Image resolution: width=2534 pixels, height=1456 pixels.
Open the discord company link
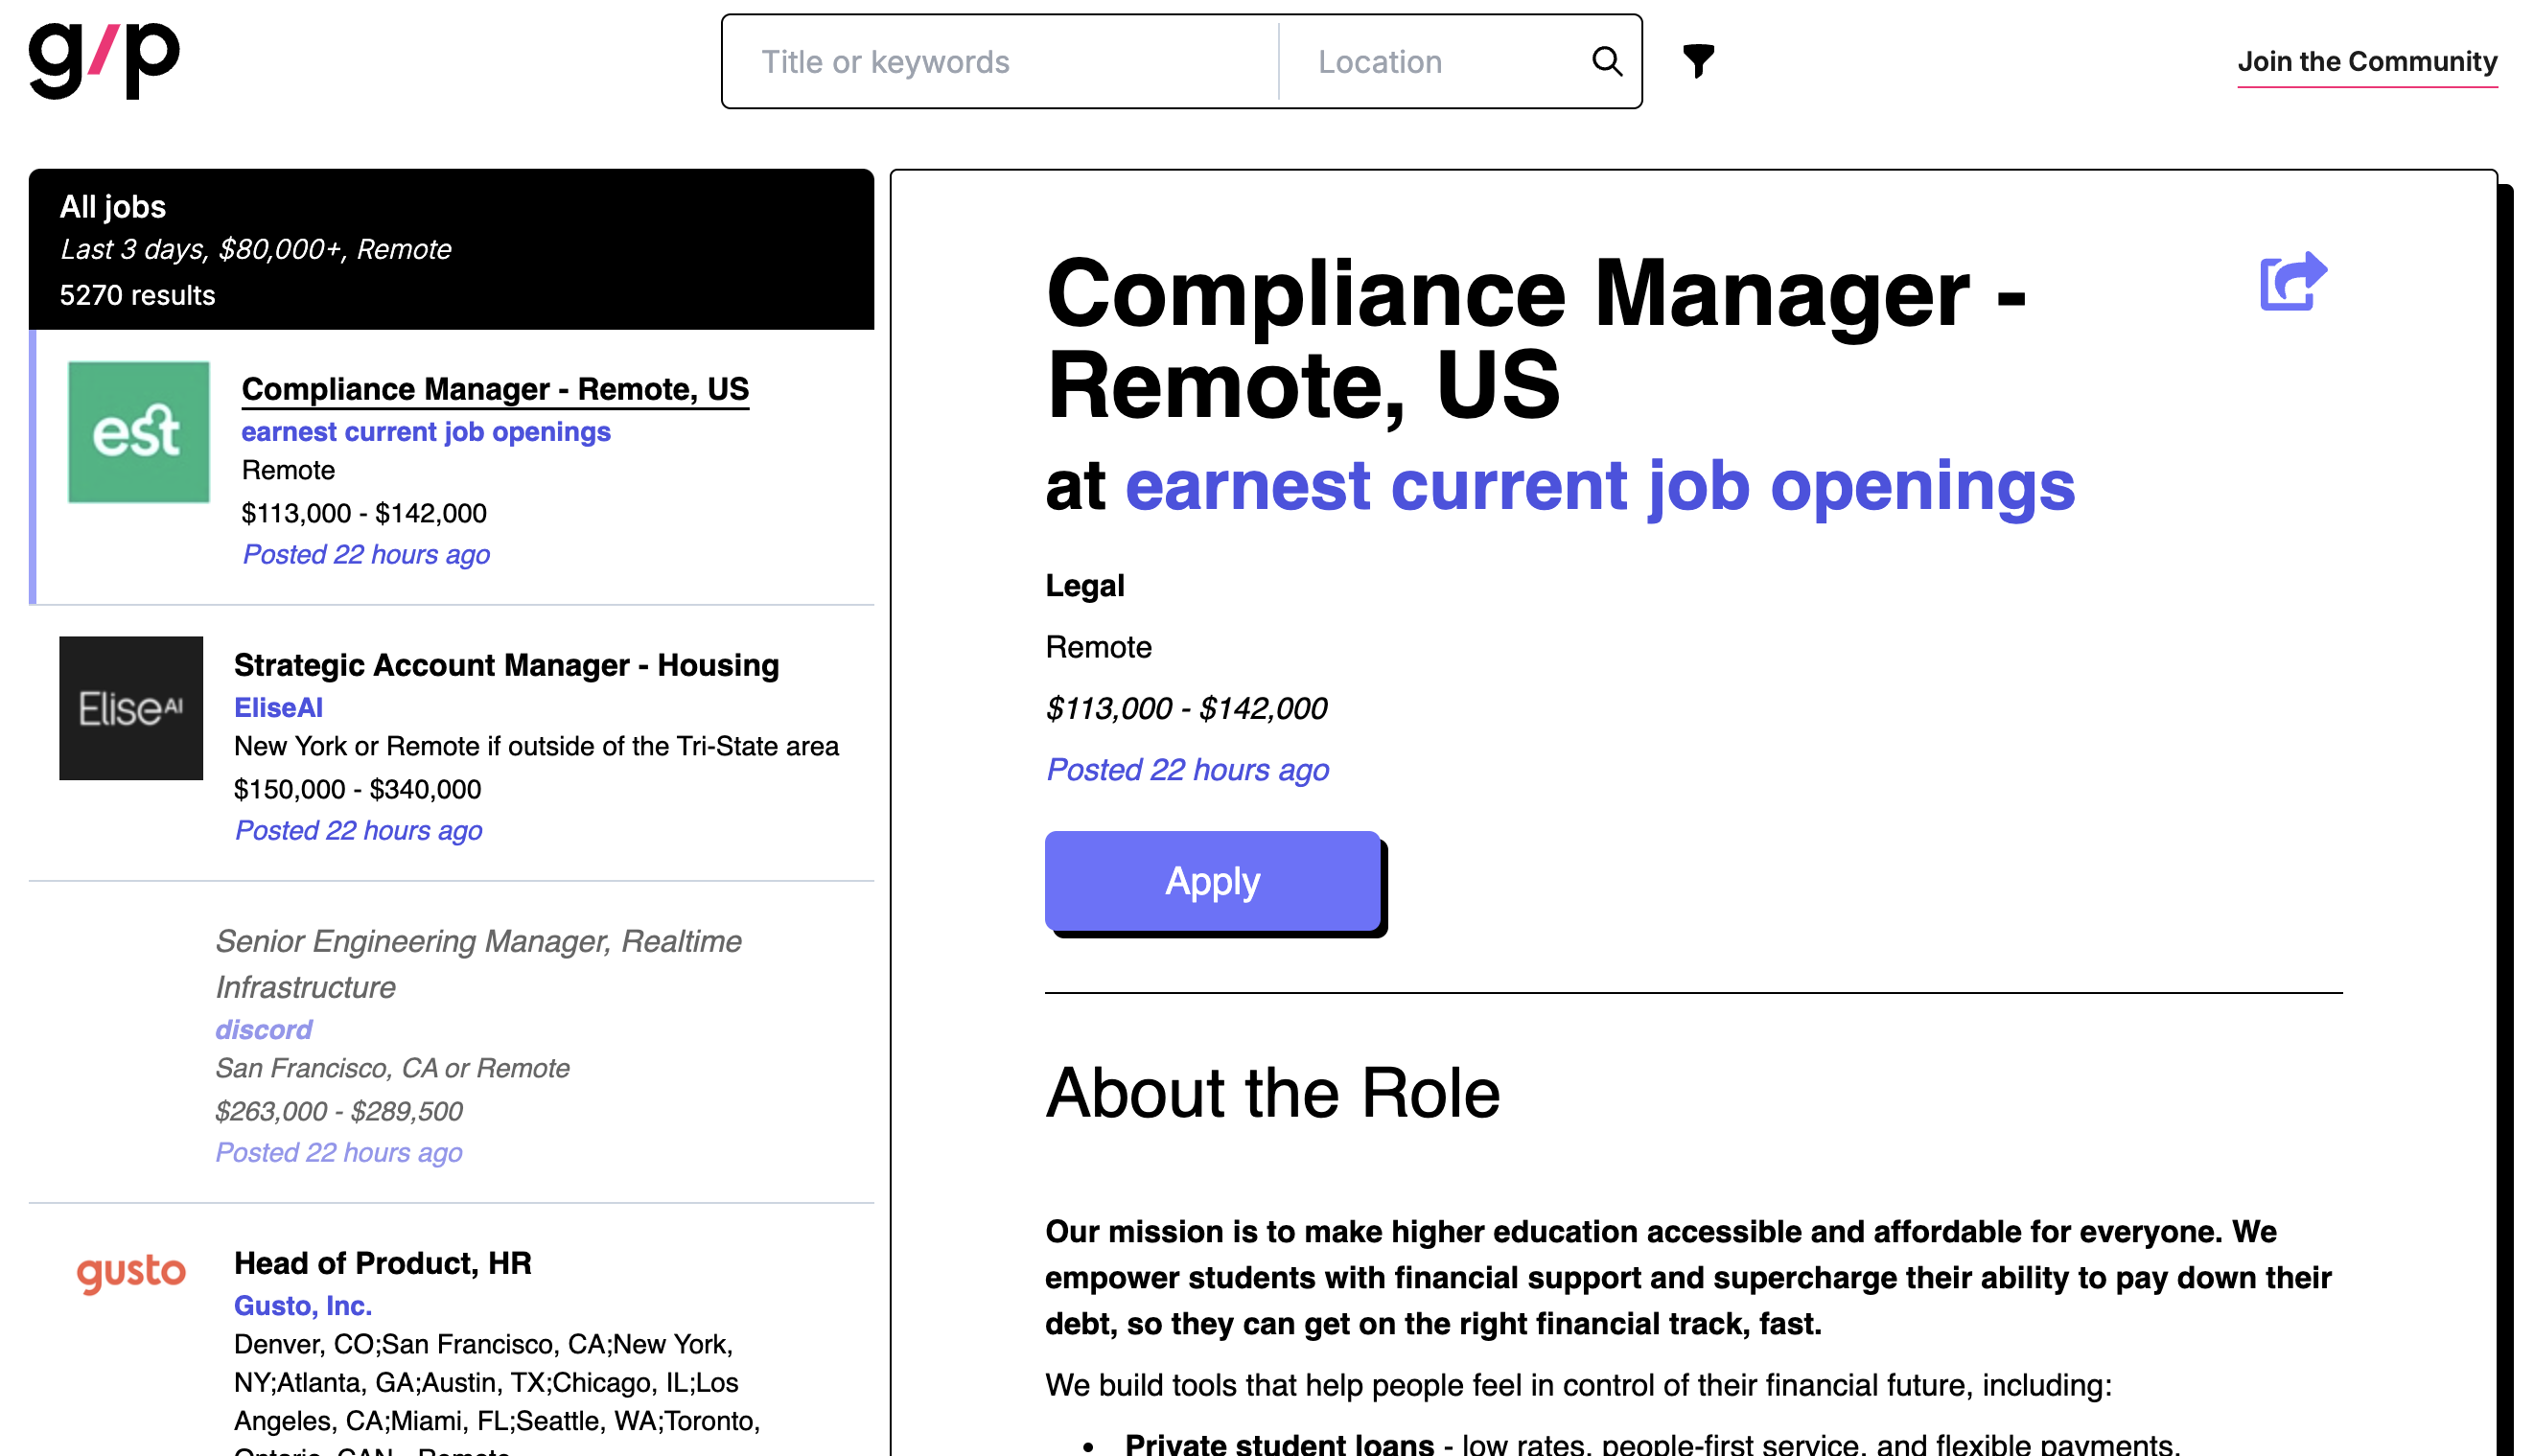click(x=264, y=1029)
